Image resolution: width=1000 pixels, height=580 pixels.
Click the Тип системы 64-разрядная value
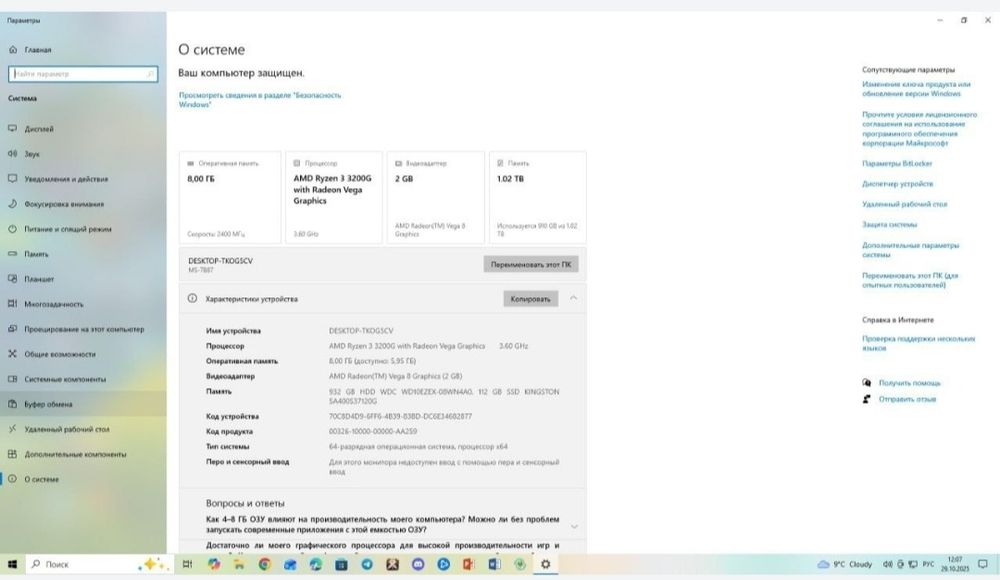point(418,447)
